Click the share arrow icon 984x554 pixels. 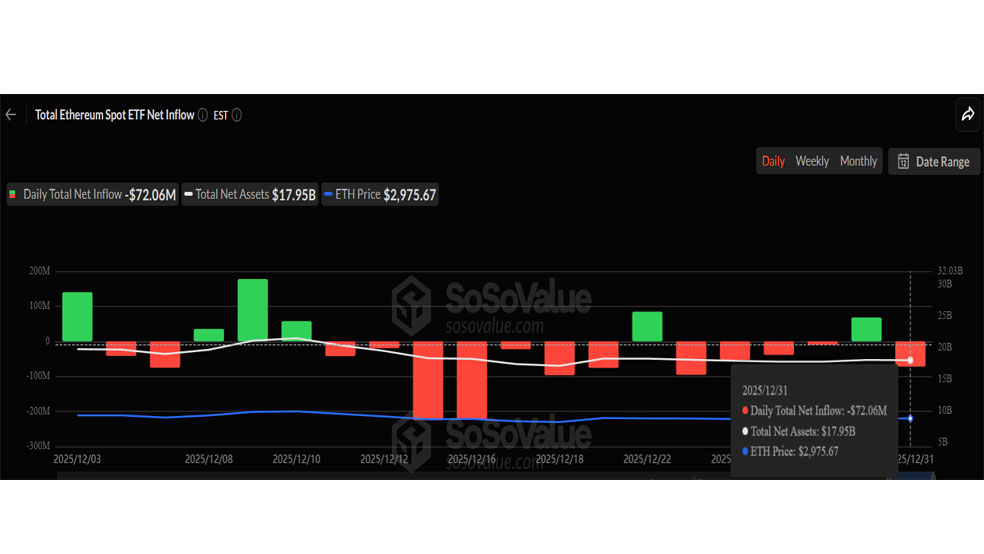pos(967,115)
